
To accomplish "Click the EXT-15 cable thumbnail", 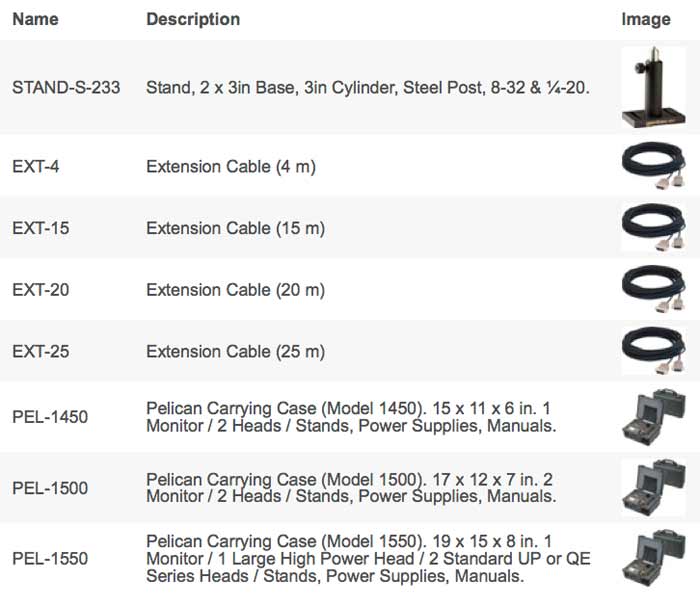I will coord(654,227).
